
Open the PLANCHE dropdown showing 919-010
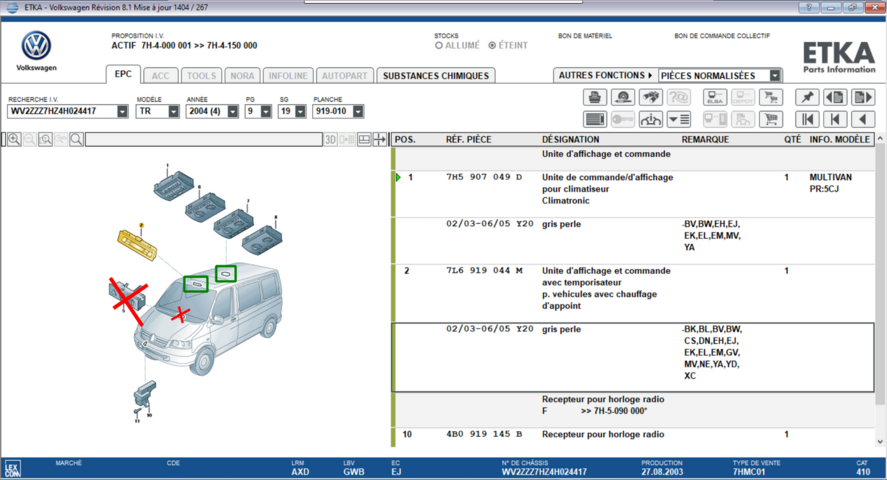tap(358, 111)
